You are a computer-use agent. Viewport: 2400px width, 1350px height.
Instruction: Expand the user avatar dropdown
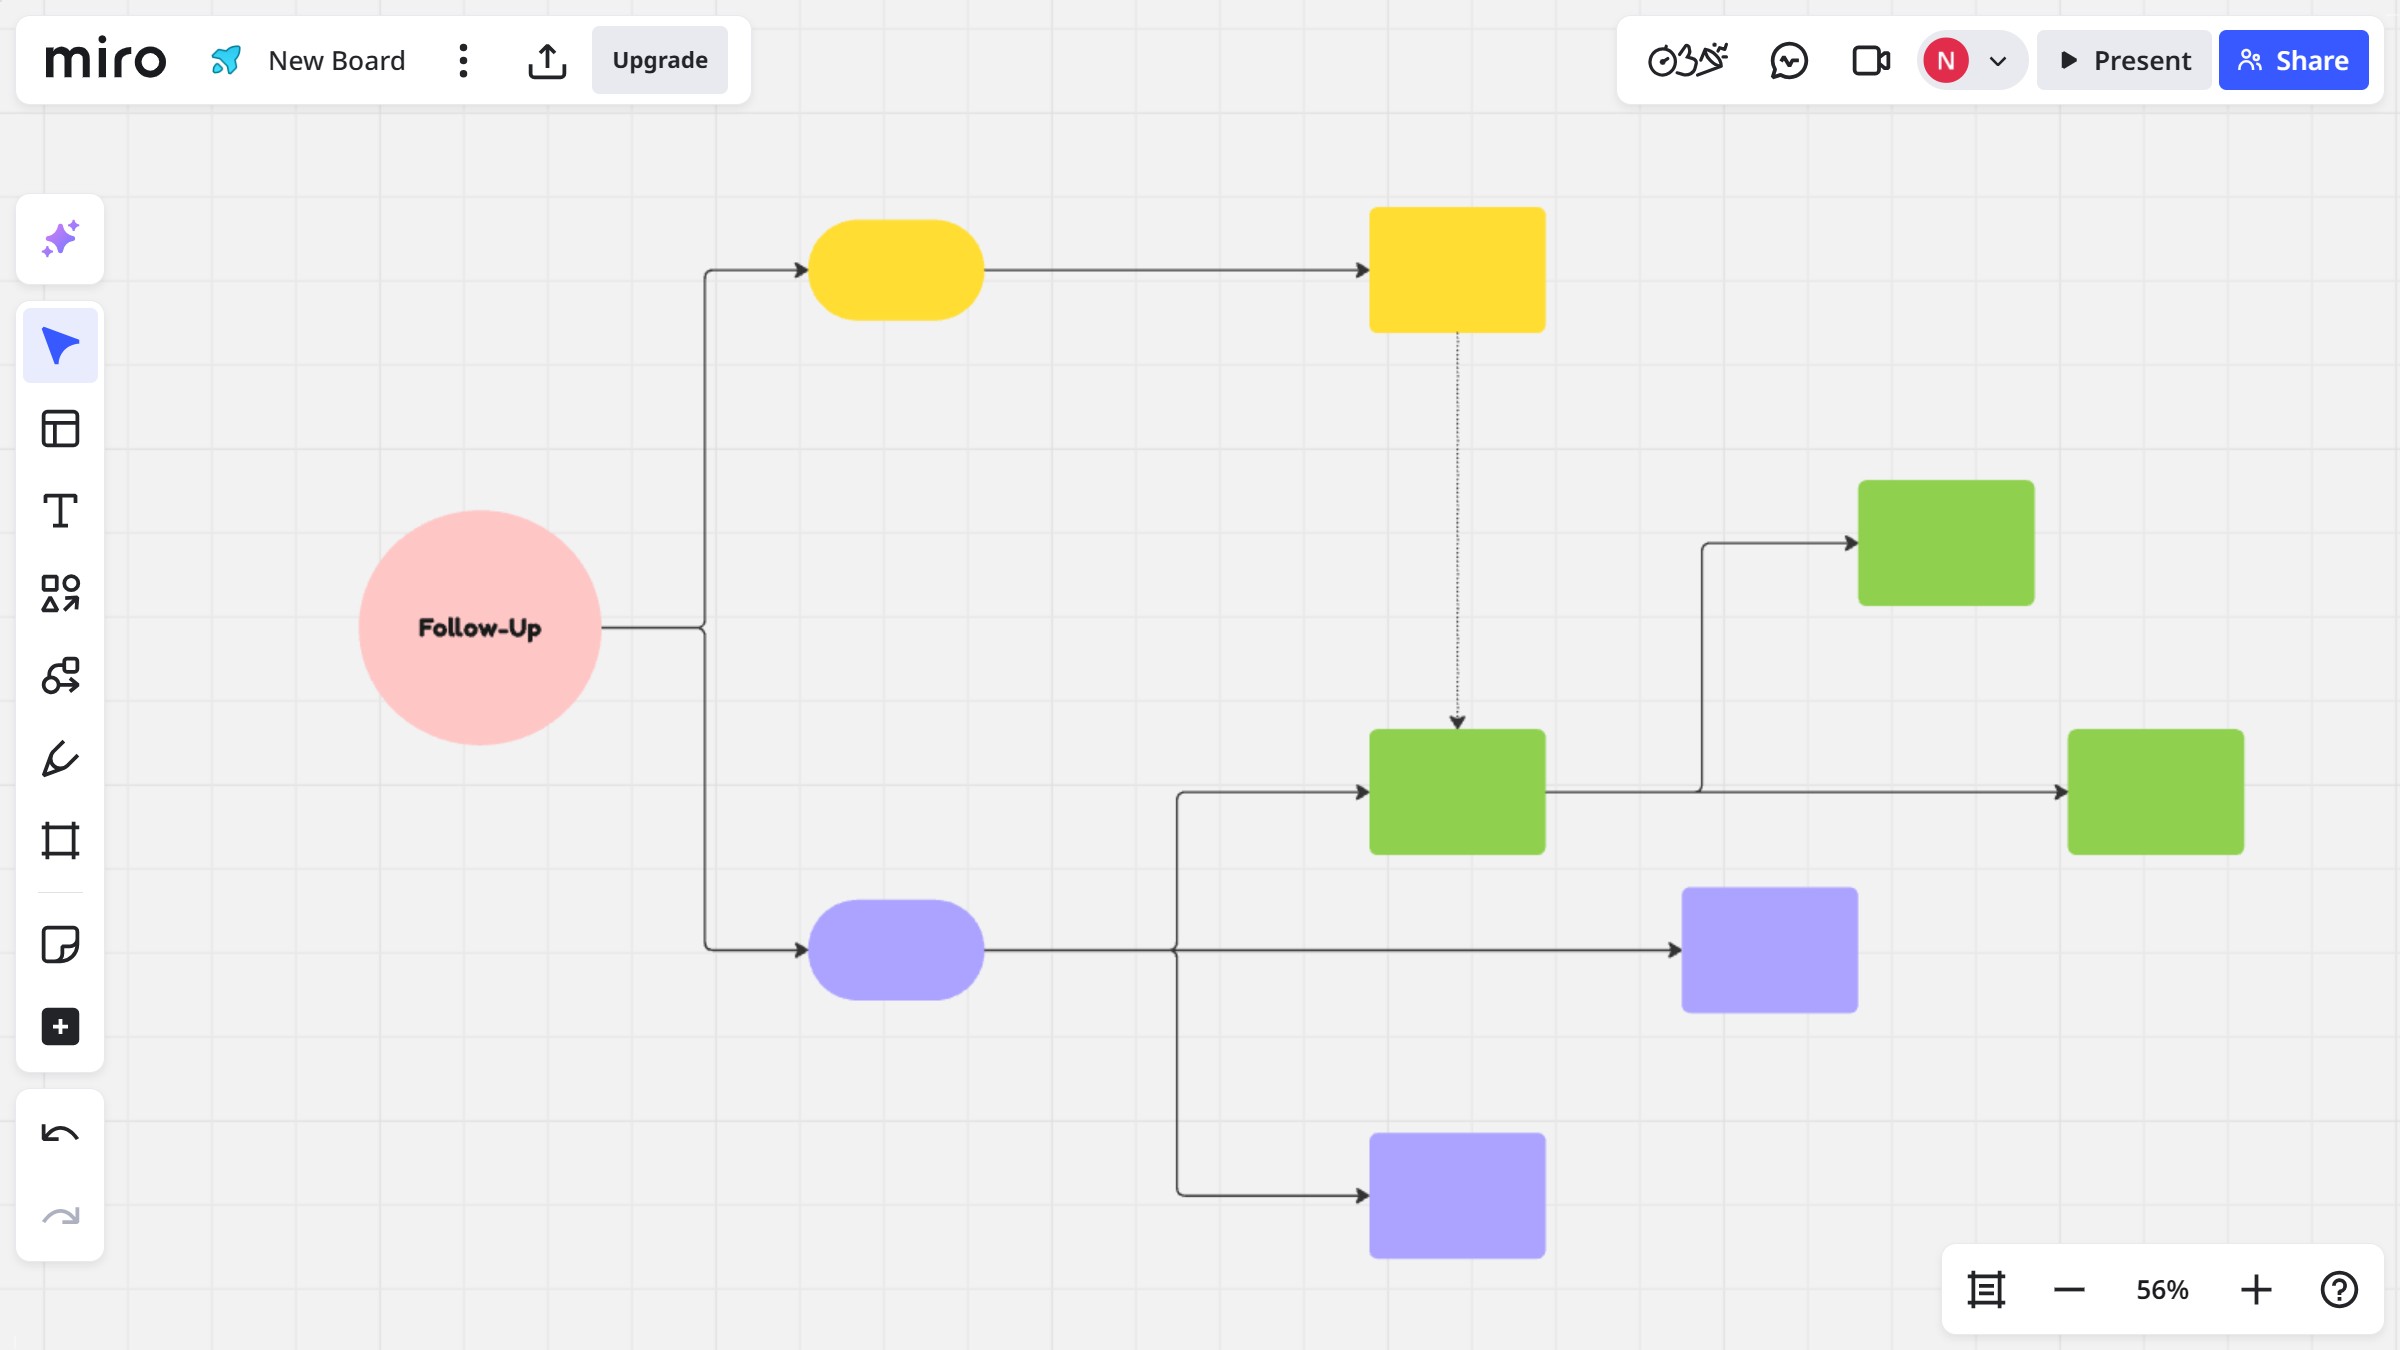click(x=1997, y=60)
